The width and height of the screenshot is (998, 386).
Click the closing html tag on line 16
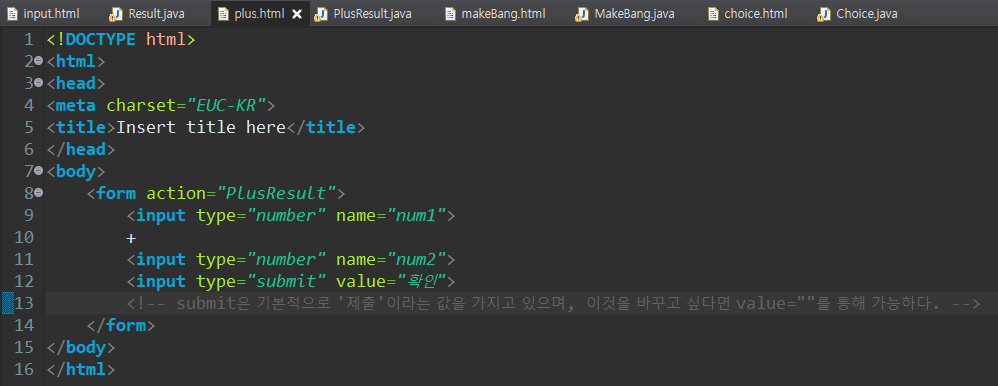tap(81, 368)
